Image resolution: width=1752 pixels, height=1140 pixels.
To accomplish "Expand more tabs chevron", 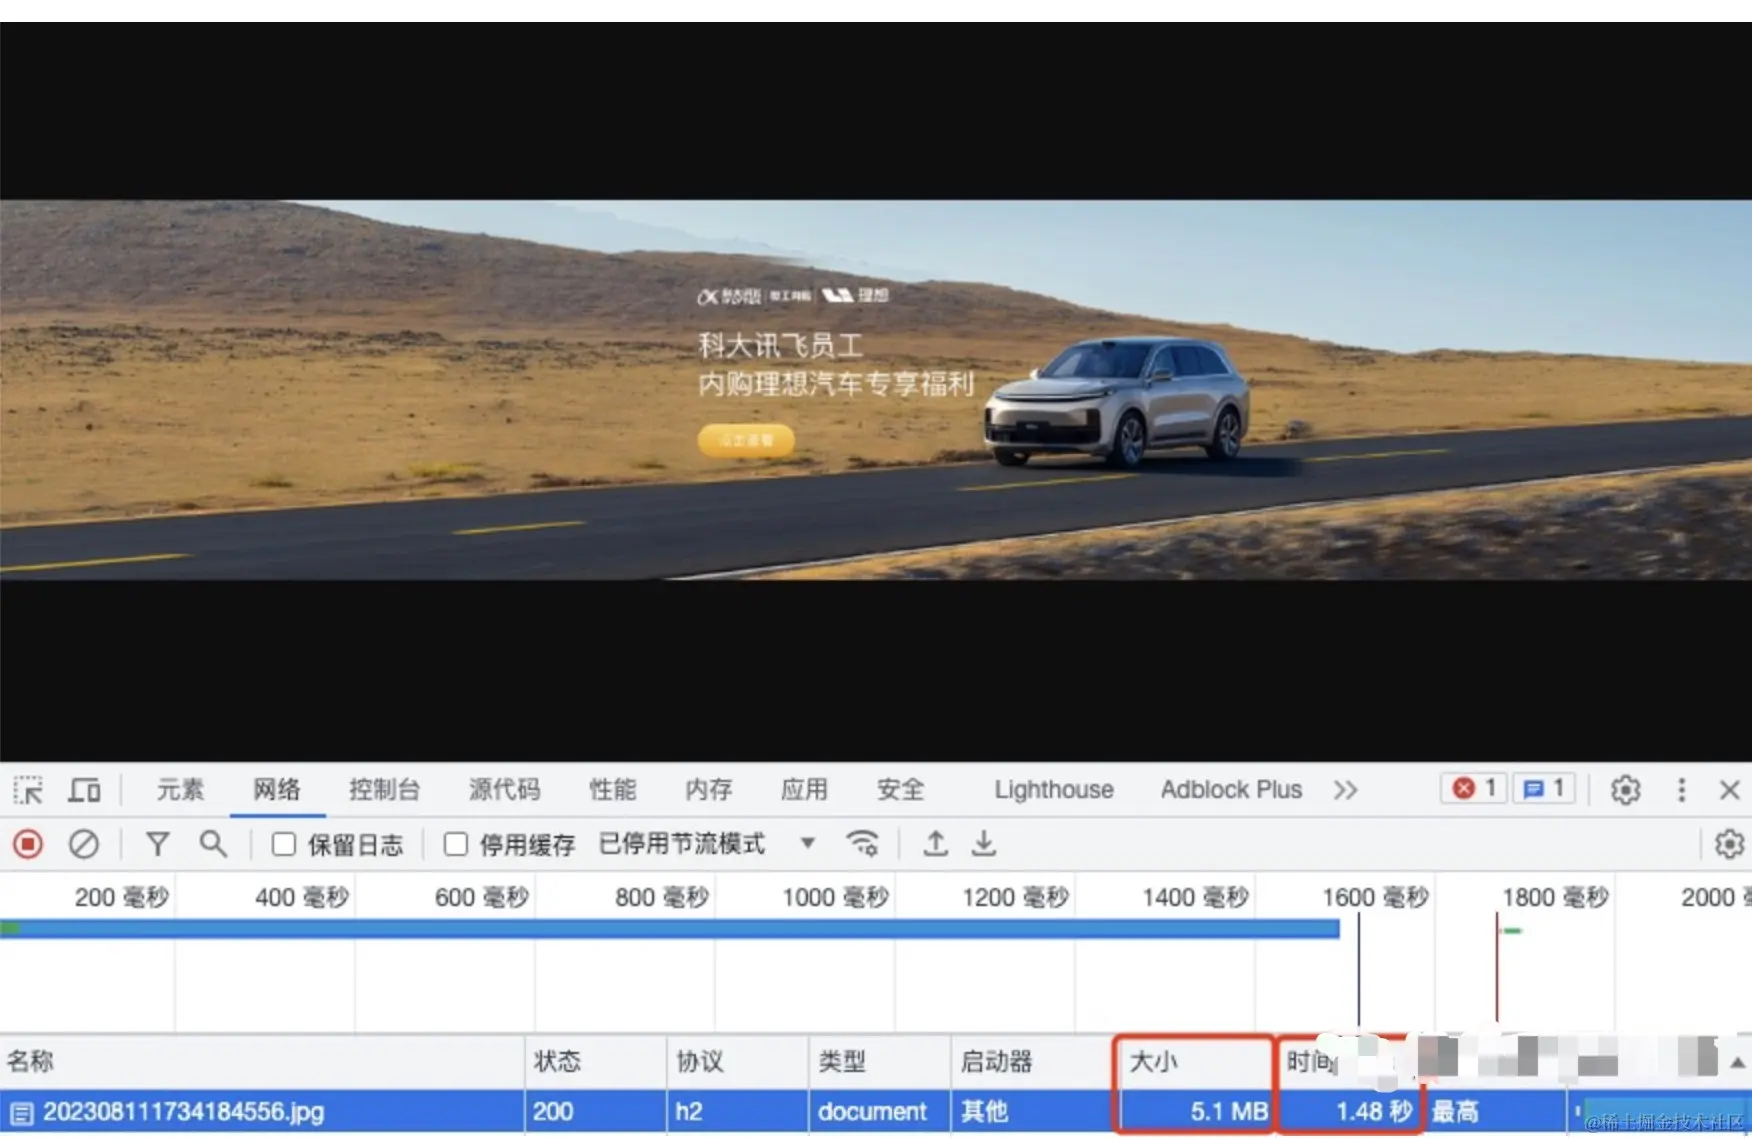I will point(1345,790).
